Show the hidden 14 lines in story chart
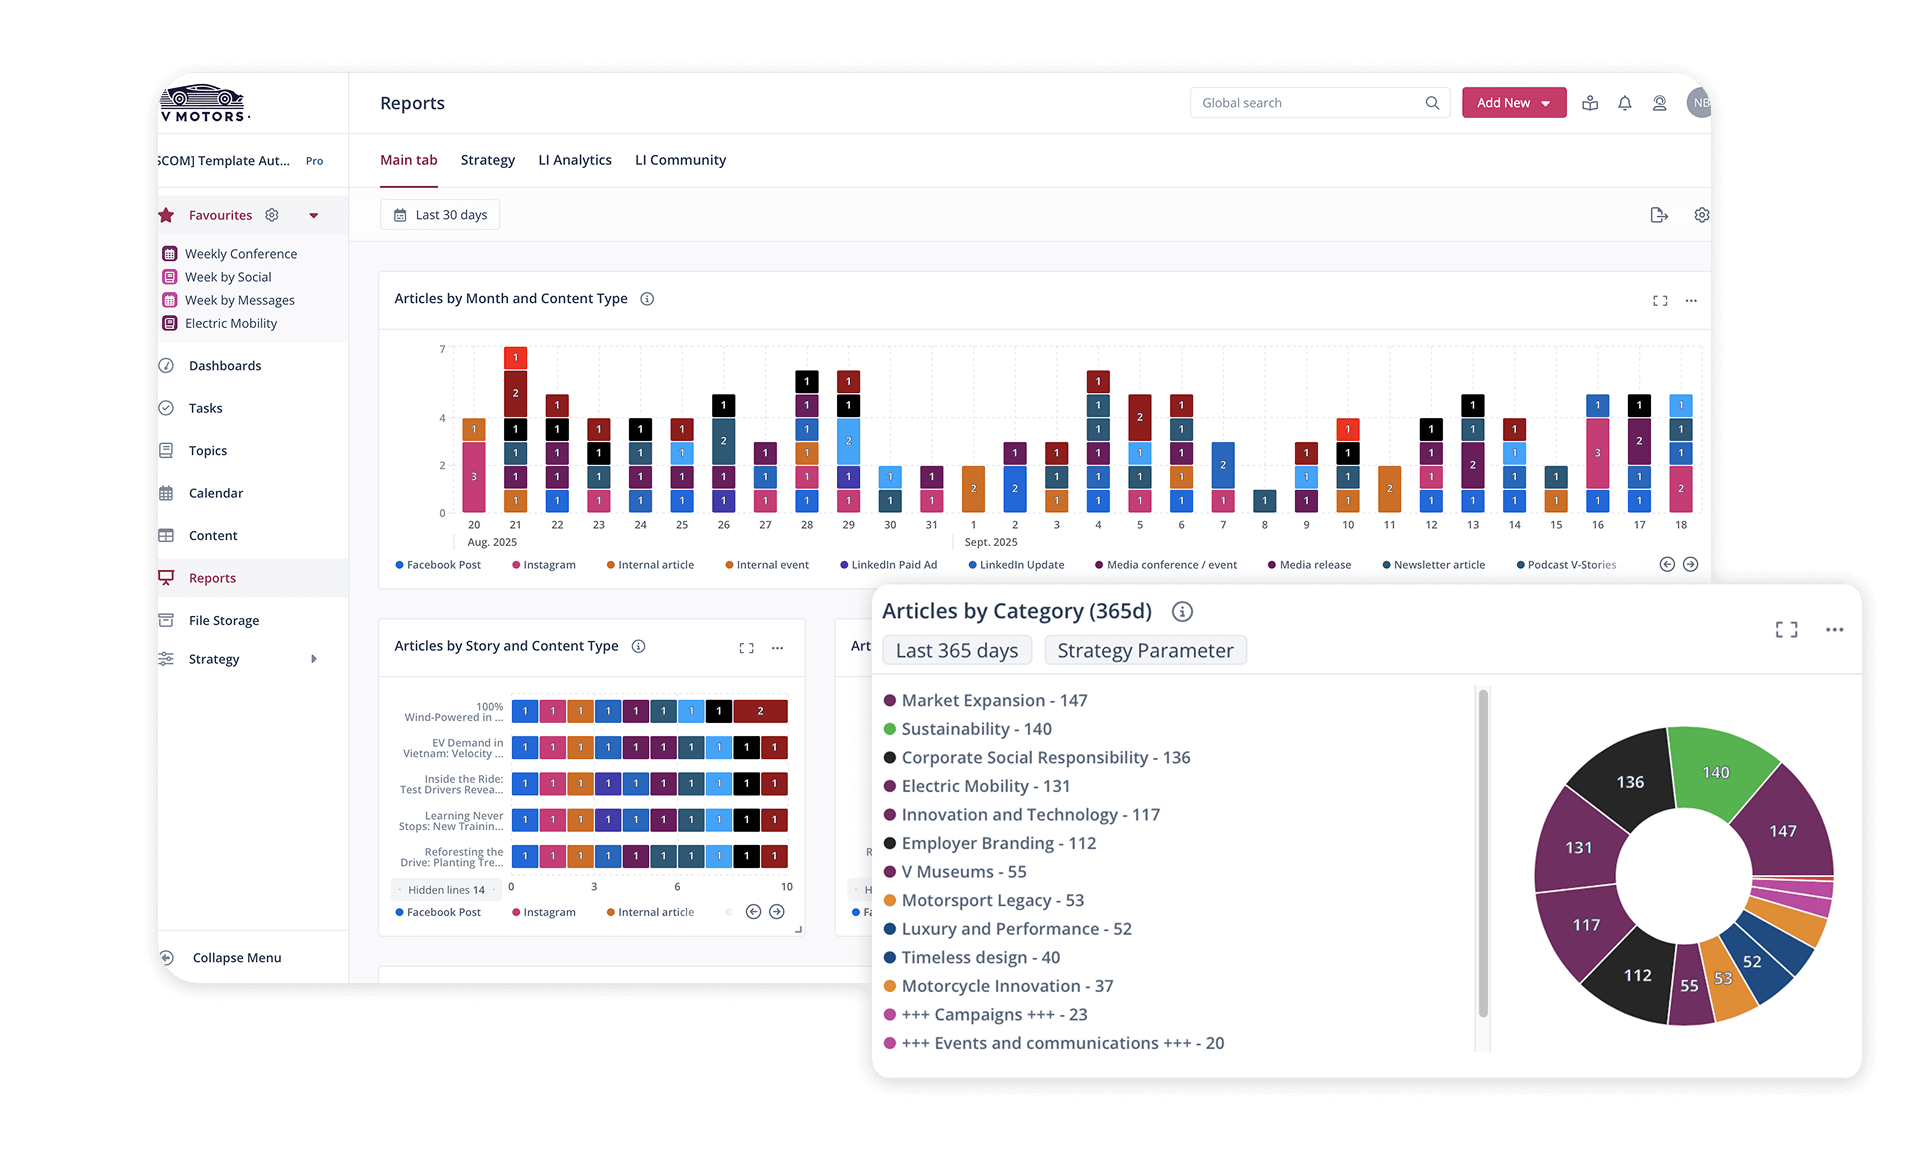The width and height of the screenshot is (1920, 1167). click(x=445, y=889)
